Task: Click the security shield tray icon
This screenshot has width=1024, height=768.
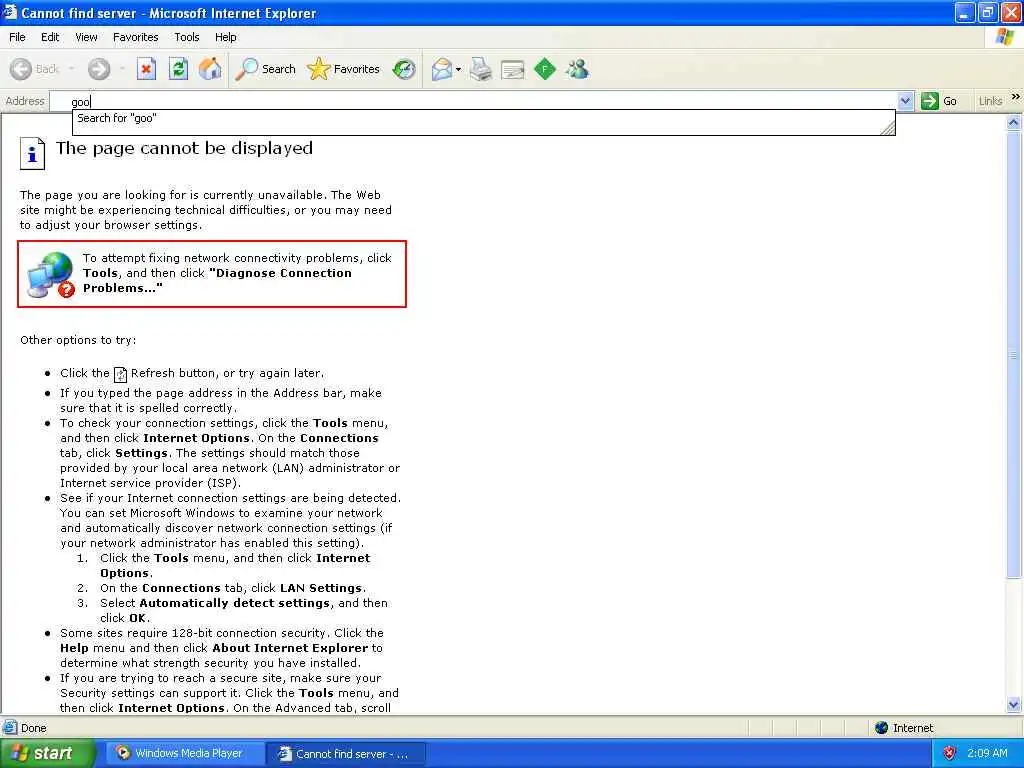Action: coord(950,753)
